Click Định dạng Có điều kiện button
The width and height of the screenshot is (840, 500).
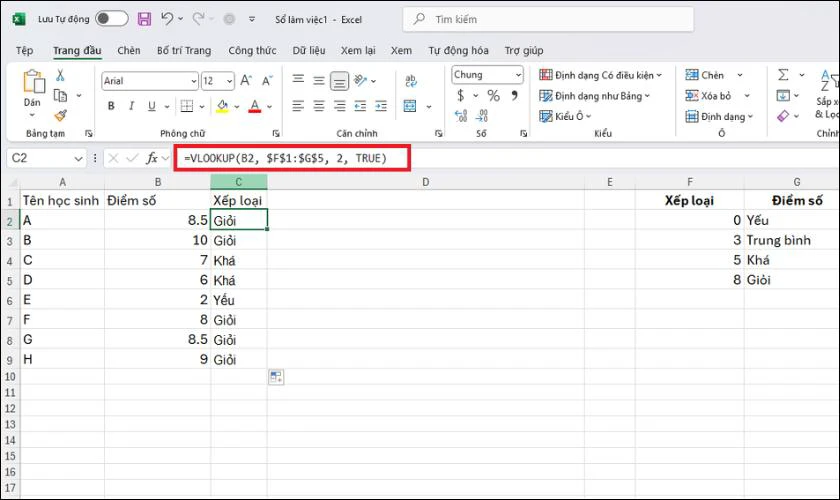(x=596, y=75)
